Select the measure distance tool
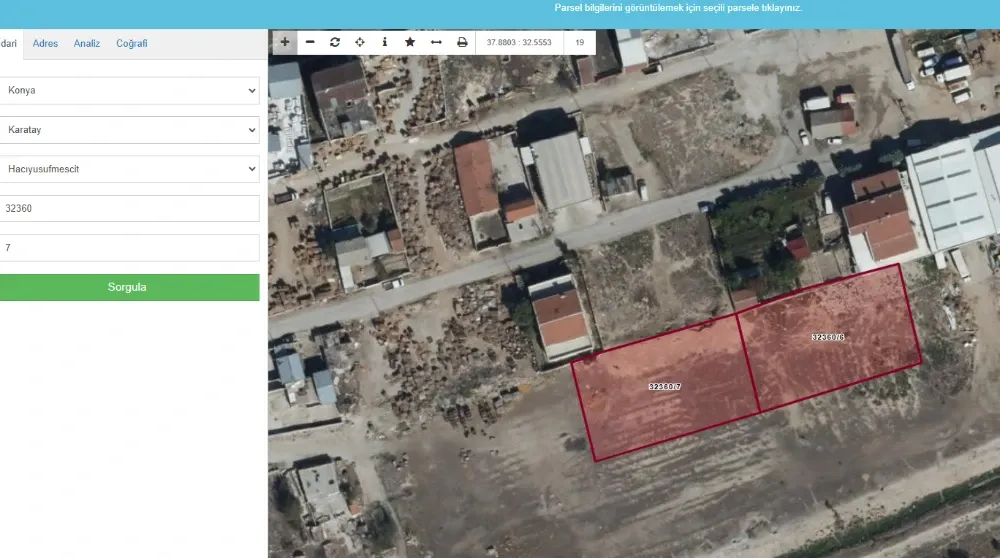Image resolution: width=1000 pixels, height=558 pixels. [436, 42]
